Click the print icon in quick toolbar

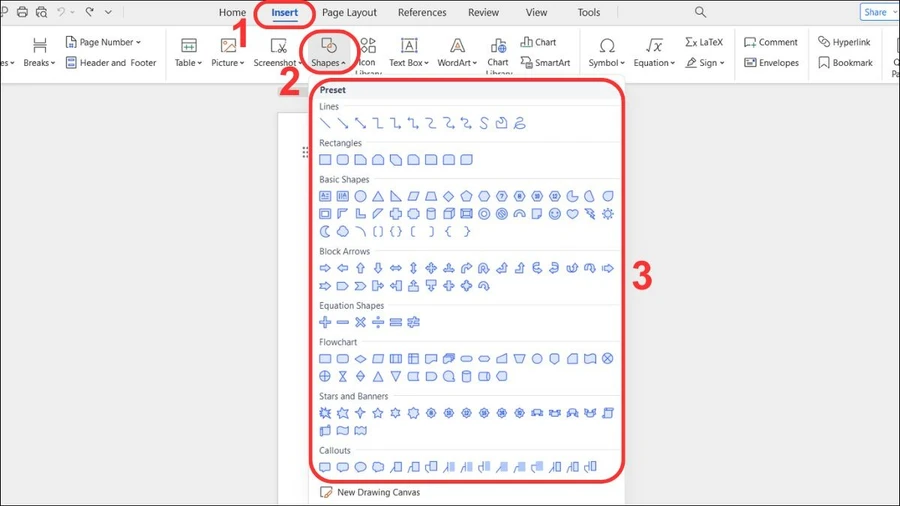[x=22, y=12]
